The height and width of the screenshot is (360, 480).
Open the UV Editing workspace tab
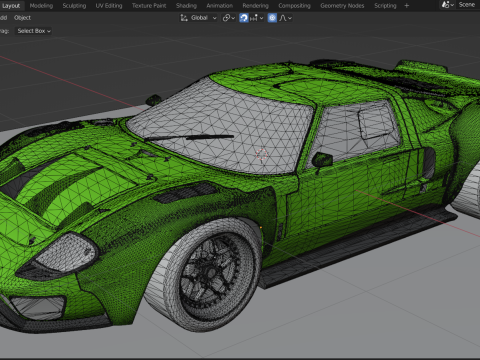tap(109, 6)
